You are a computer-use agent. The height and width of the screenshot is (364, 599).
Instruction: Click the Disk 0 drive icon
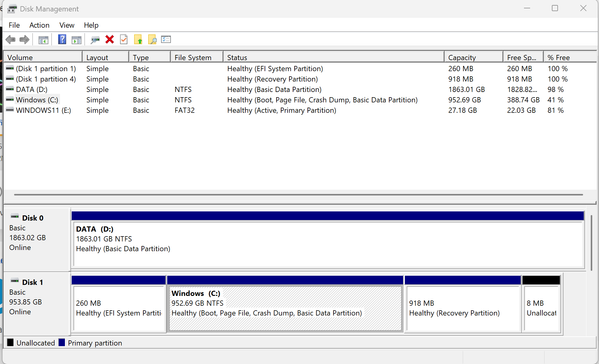(x=15, y=217)
